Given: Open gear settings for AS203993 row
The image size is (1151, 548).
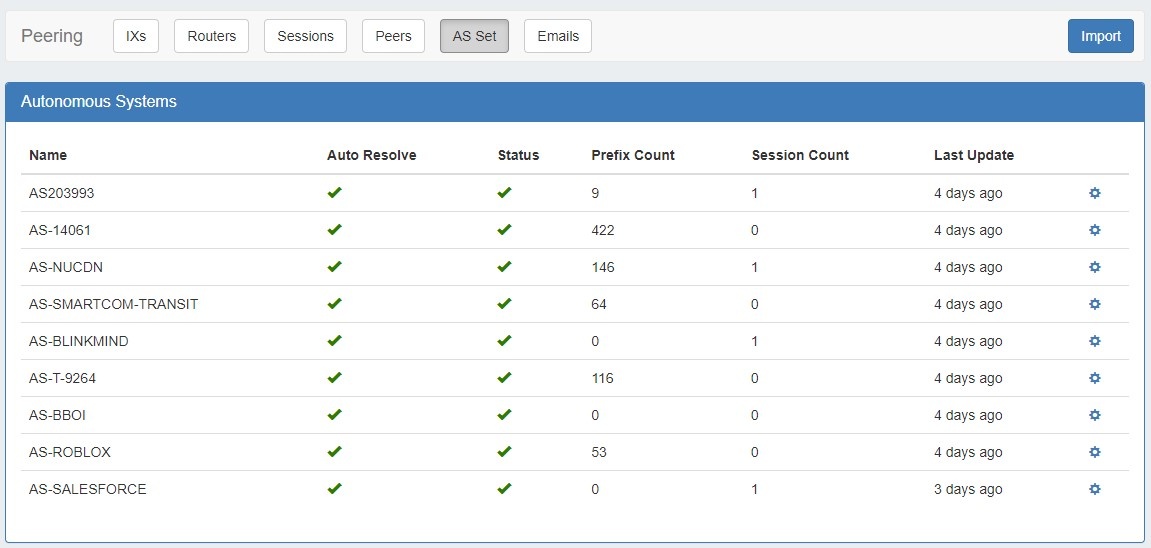Looking at the screenshot, I should 1094,193.
